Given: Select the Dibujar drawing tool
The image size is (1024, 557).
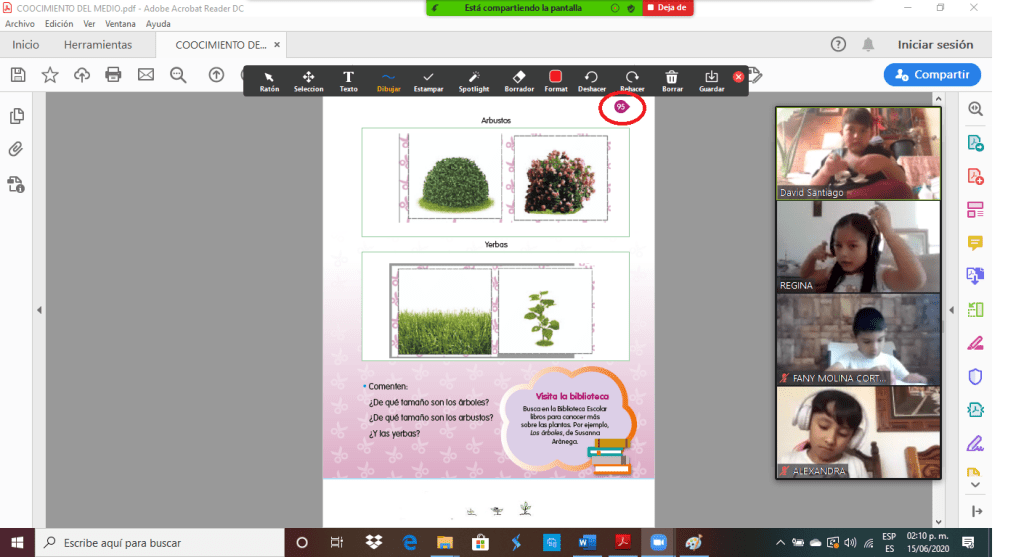Looking at the screenshot, I should pos(388,81).
